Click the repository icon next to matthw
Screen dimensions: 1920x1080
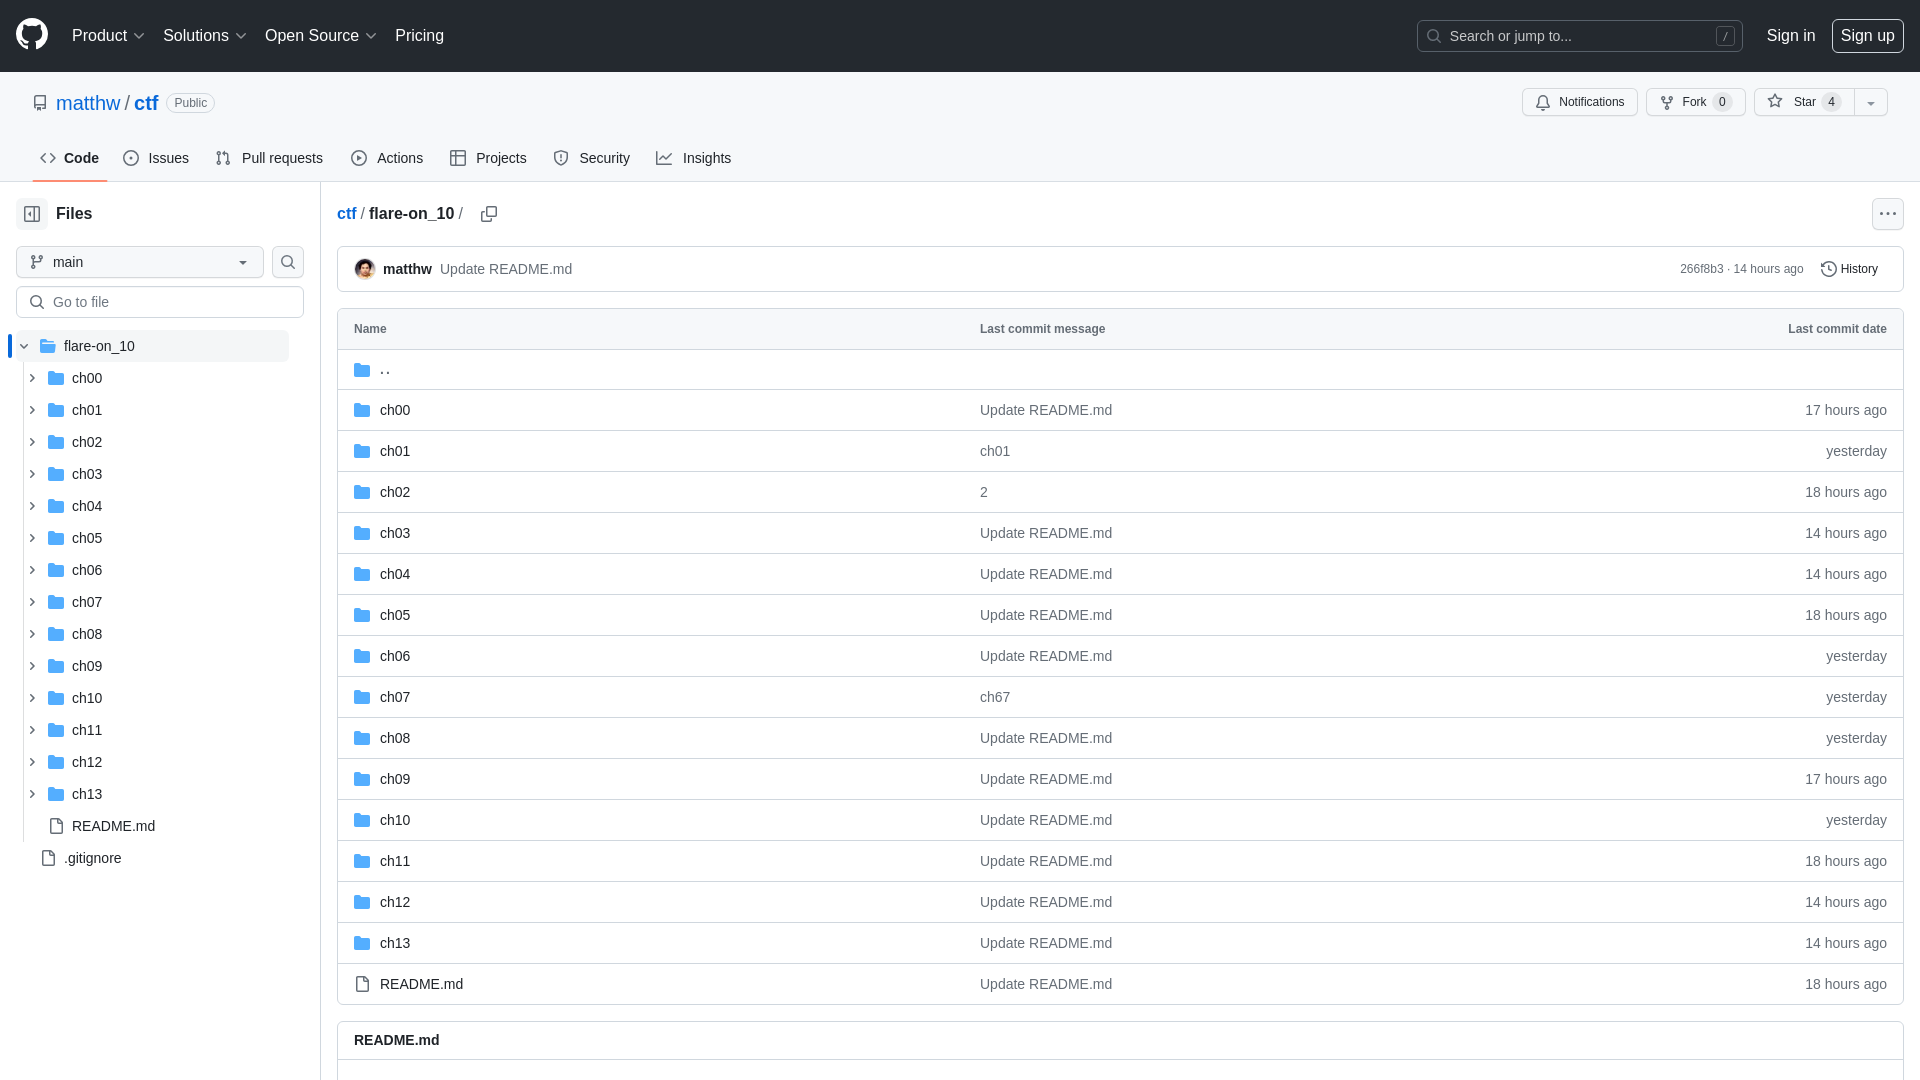(40, 103)
